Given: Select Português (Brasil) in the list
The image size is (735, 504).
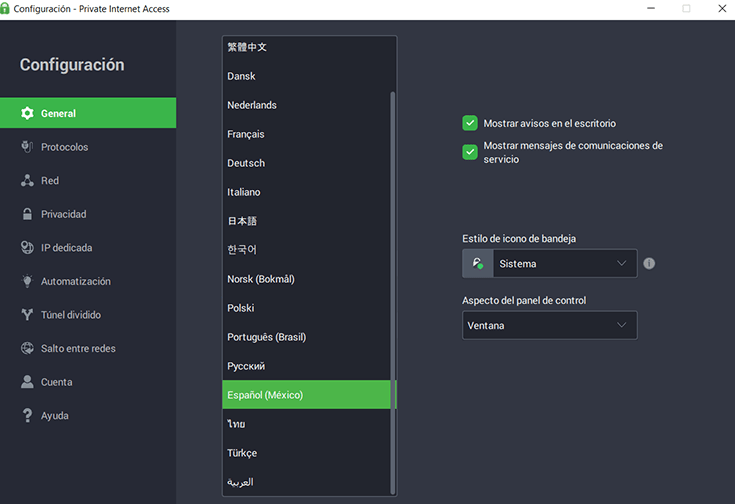Looking at the screenshot, I should coord(306,337).
